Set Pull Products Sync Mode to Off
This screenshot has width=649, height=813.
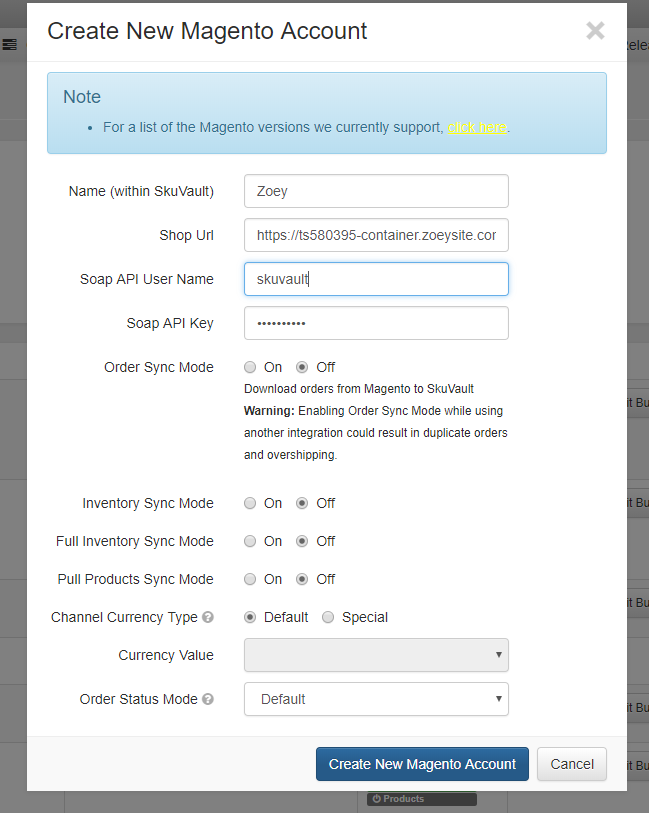tap(302, 579)
